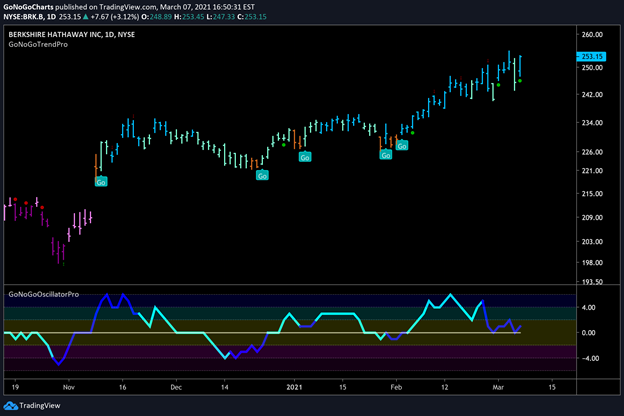
Task: Click the late-January Go badge near 226.00
Action: click(386, 155)
